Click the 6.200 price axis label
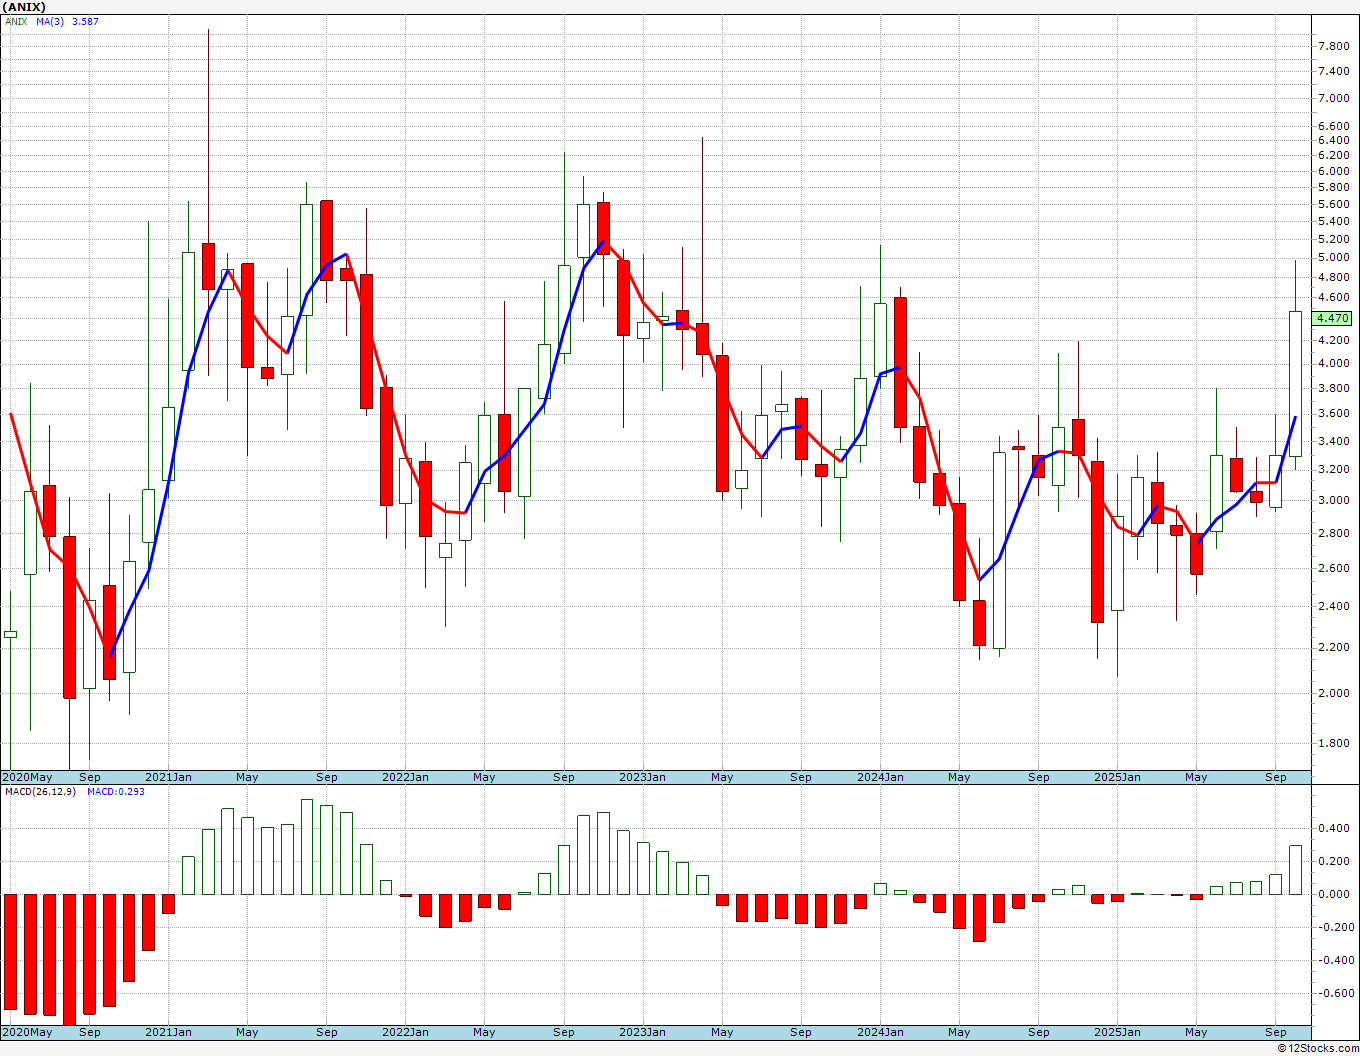This screenshot has height=1056, width=1360. (x=1333, y=156)
